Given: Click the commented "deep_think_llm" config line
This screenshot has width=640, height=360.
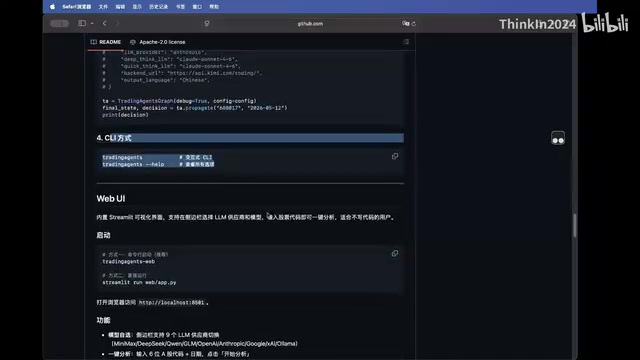Looking at the screenshot, I should point(170,59).
